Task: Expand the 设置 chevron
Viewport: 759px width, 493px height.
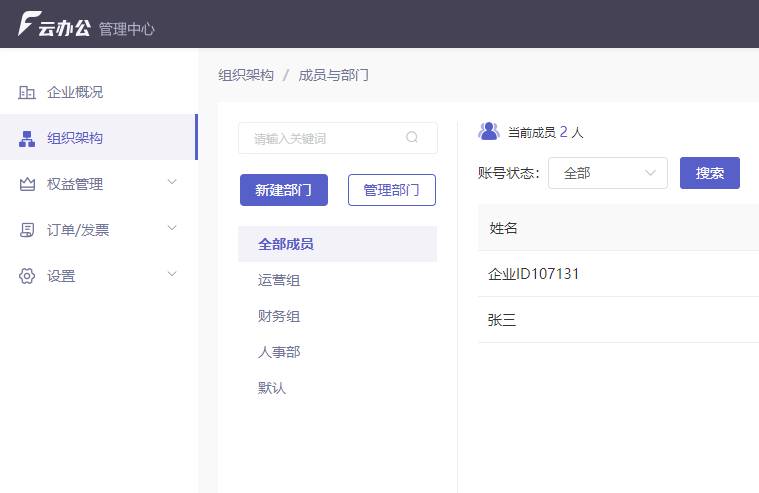Action: pyautogui.click(x=172, y=274)
